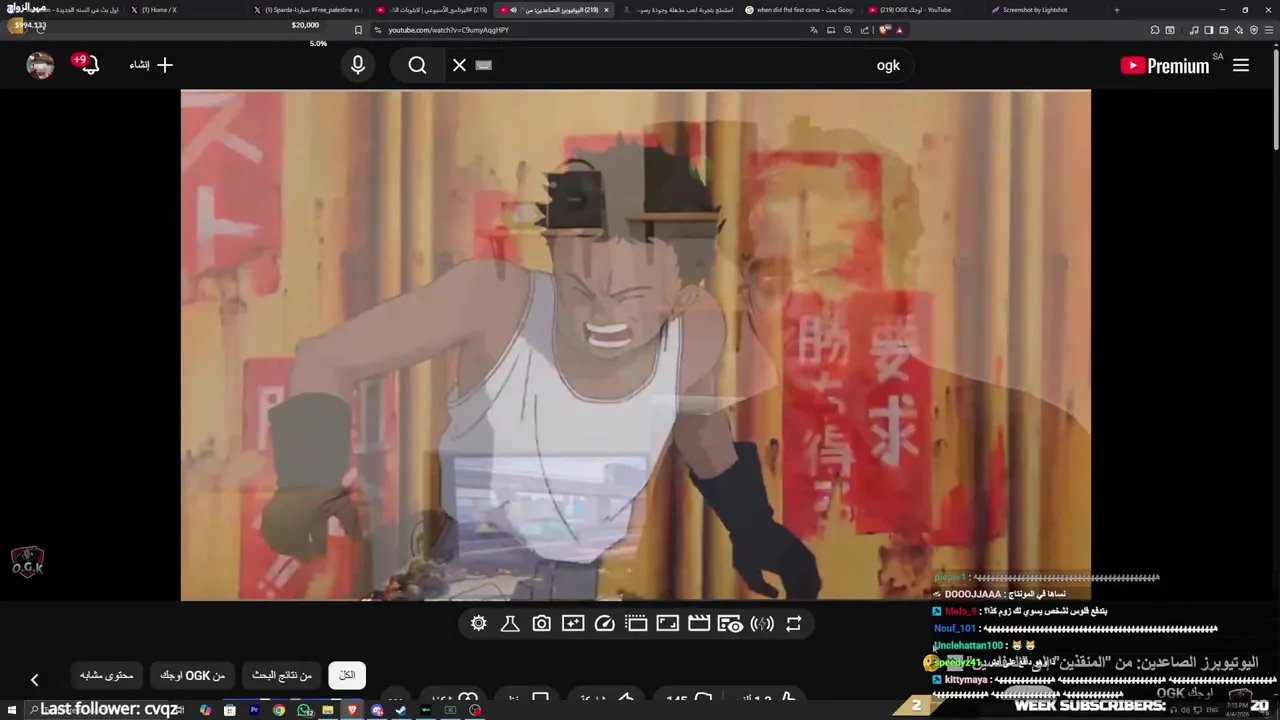Viewport: 1280px width, 720px height.
Task: Switch to 'when did fhd first came' Google tab
Action: click(800, 10)
